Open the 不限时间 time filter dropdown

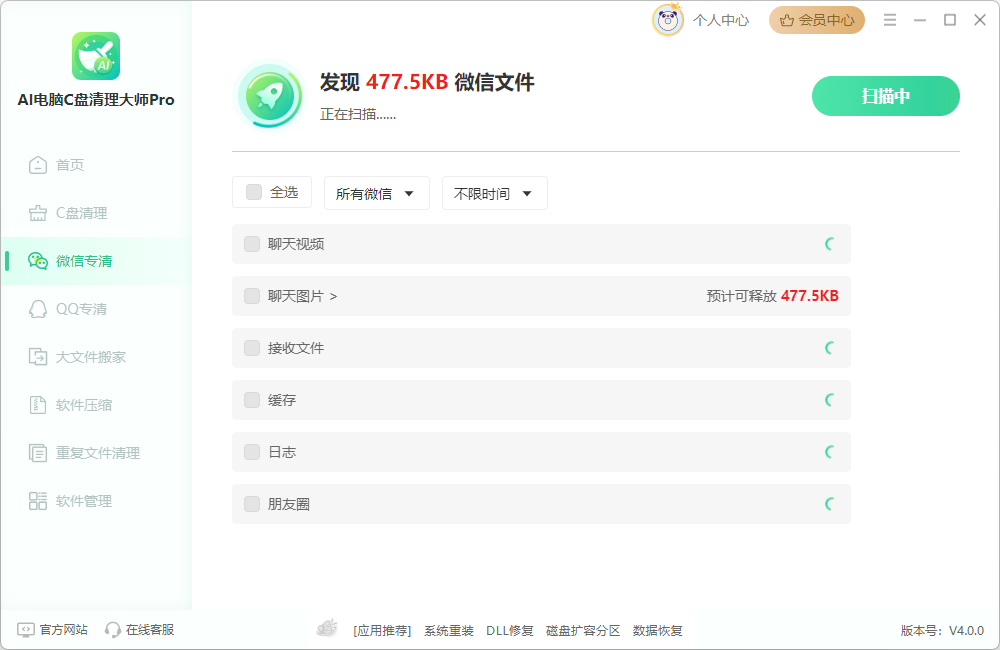pyautogui.click(x=494, y=193)
